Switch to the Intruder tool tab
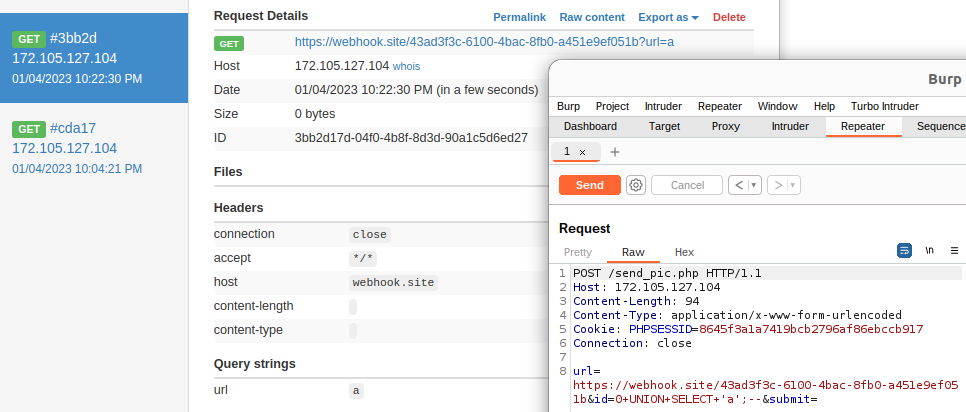966x412 pixels. [x=790, y=126]
